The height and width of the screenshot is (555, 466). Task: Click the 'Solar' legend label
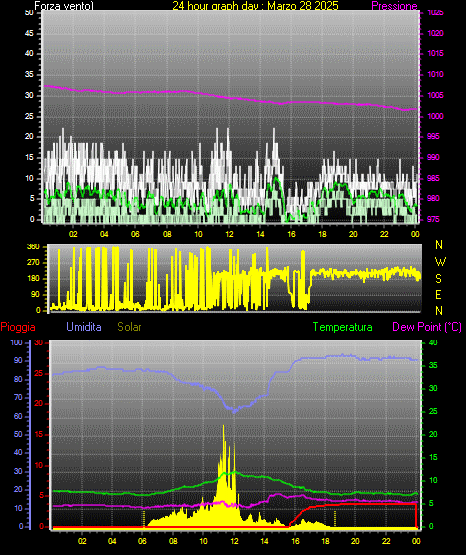(x=130, y=327)
